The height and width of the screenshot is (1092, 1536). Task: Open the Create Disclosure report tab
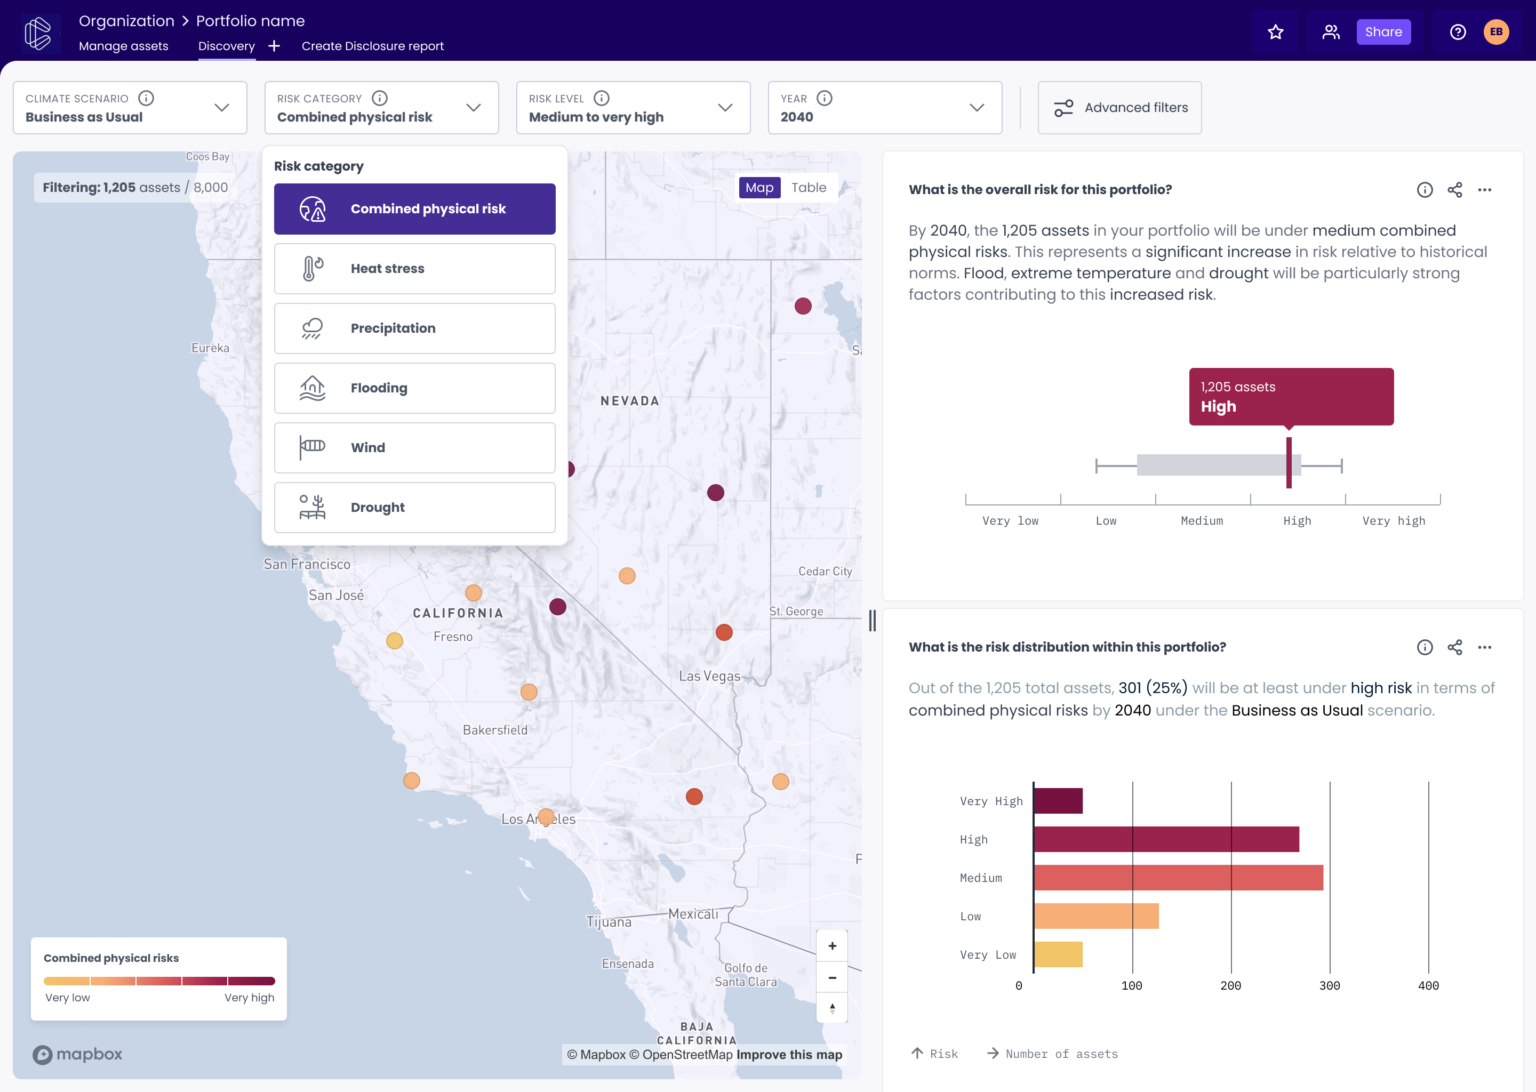(x=372, y=45)
